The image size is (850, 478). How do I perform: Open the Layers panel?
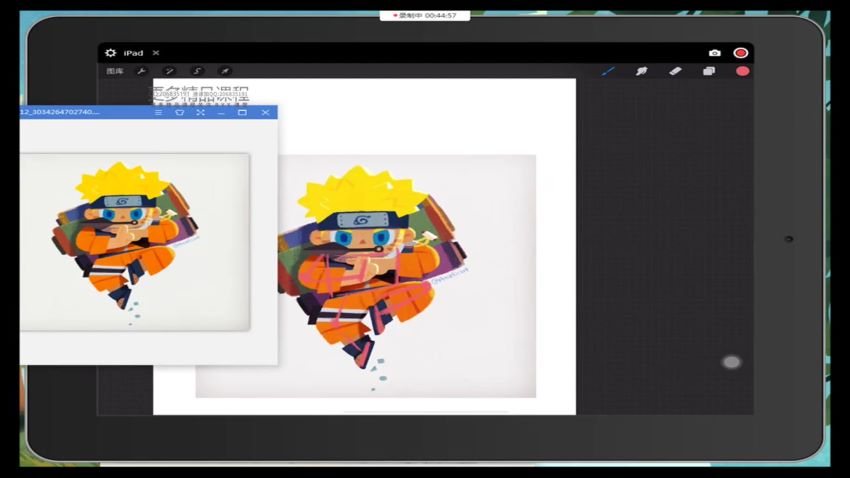708,71
